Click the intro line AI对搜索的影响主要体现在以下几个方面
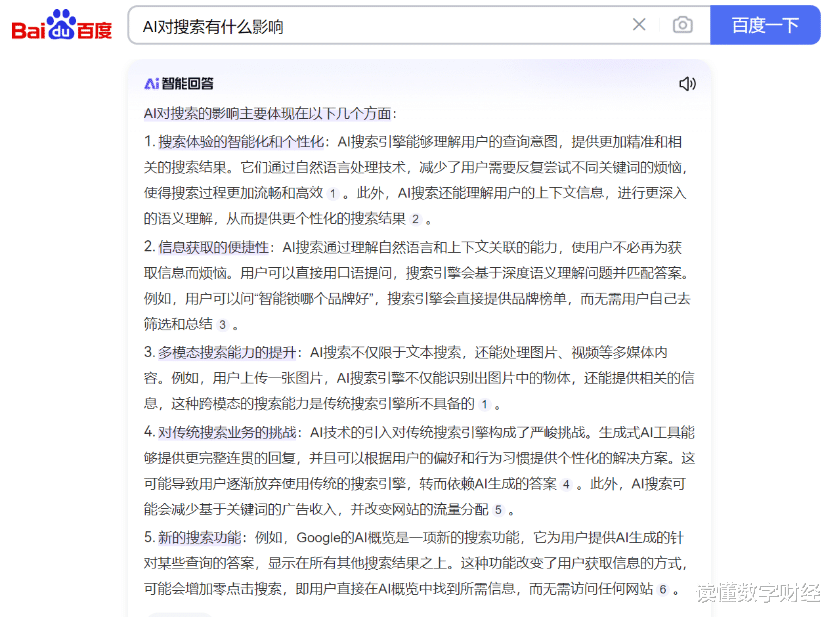This screenshot has height=617, width=831. (268, 113)
